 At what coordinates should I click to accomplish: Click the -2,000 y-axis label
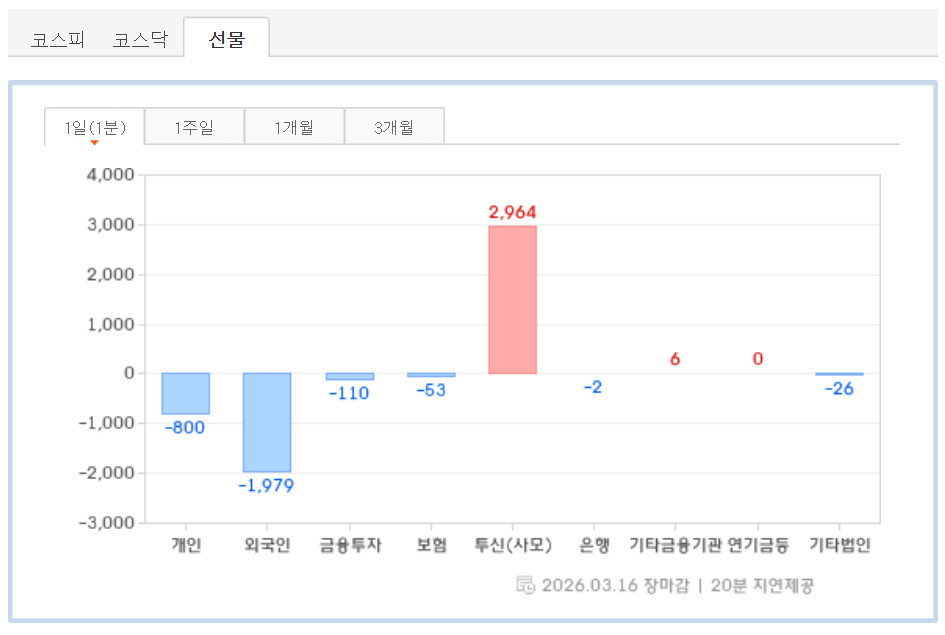pos(107,473)
